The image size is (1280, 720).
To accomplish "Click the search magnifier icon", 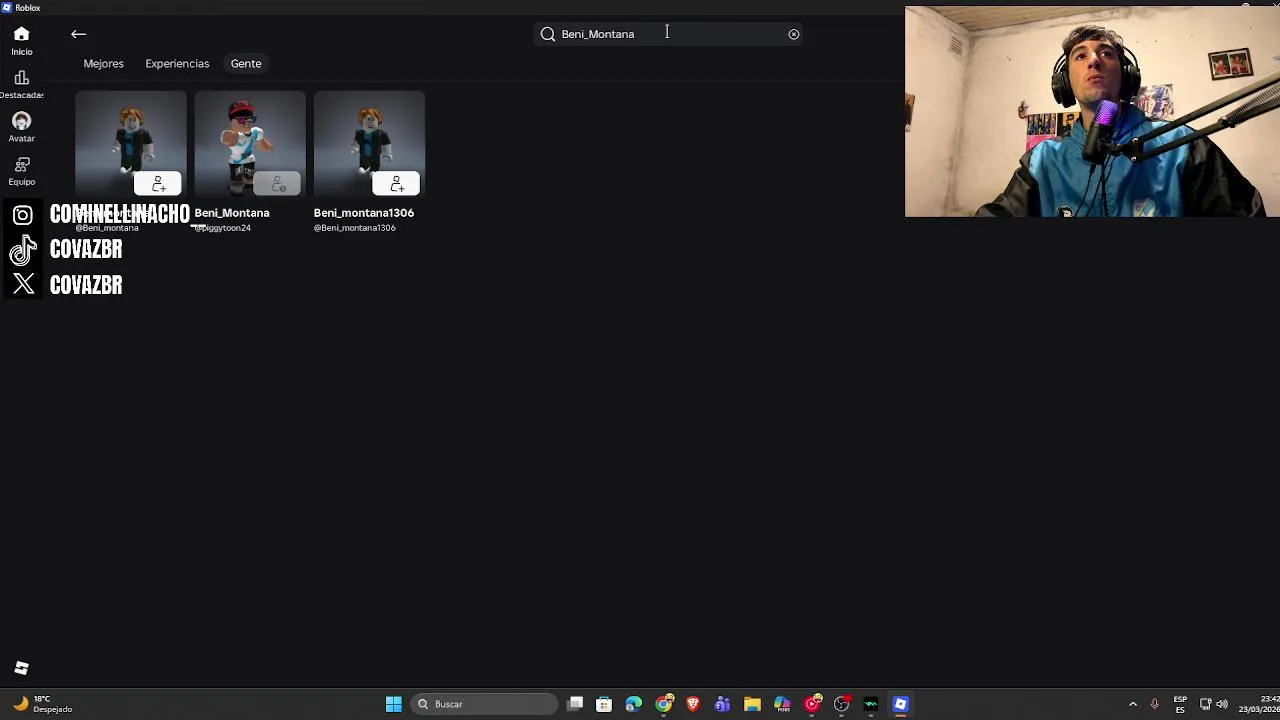I will [548, 34].
